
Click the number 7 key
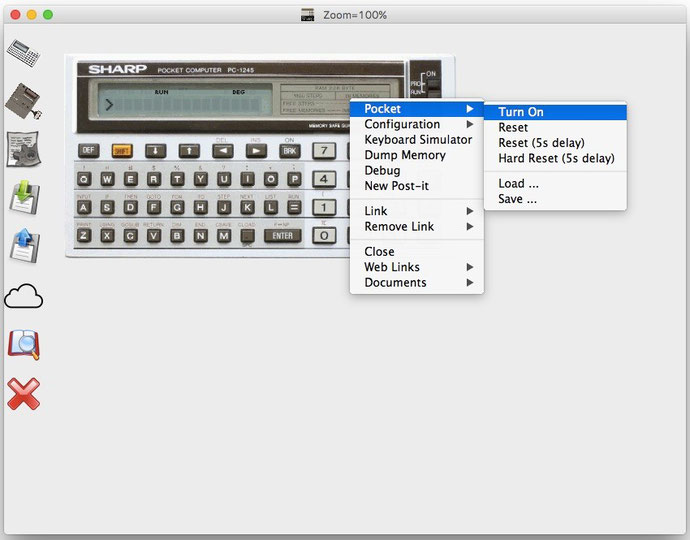(324, 151)
